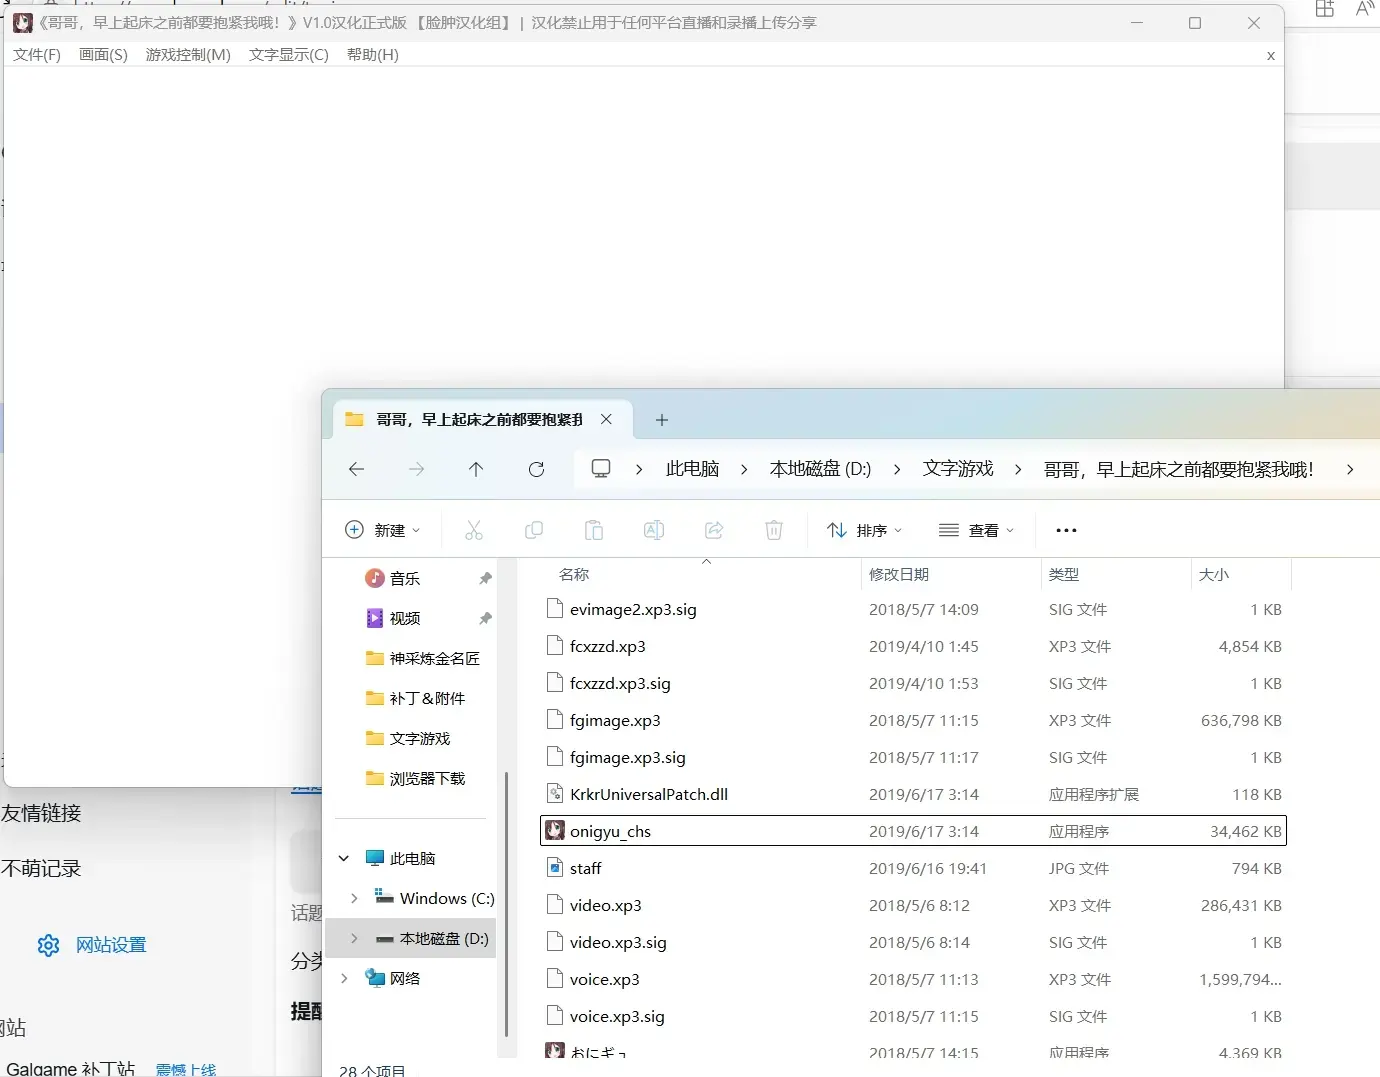This screenshot has height=1077, width=1380.
Task: Open the 神采炼金名匠 folder in sidebar
Action: pyautogui.click(x=423, y=659)
